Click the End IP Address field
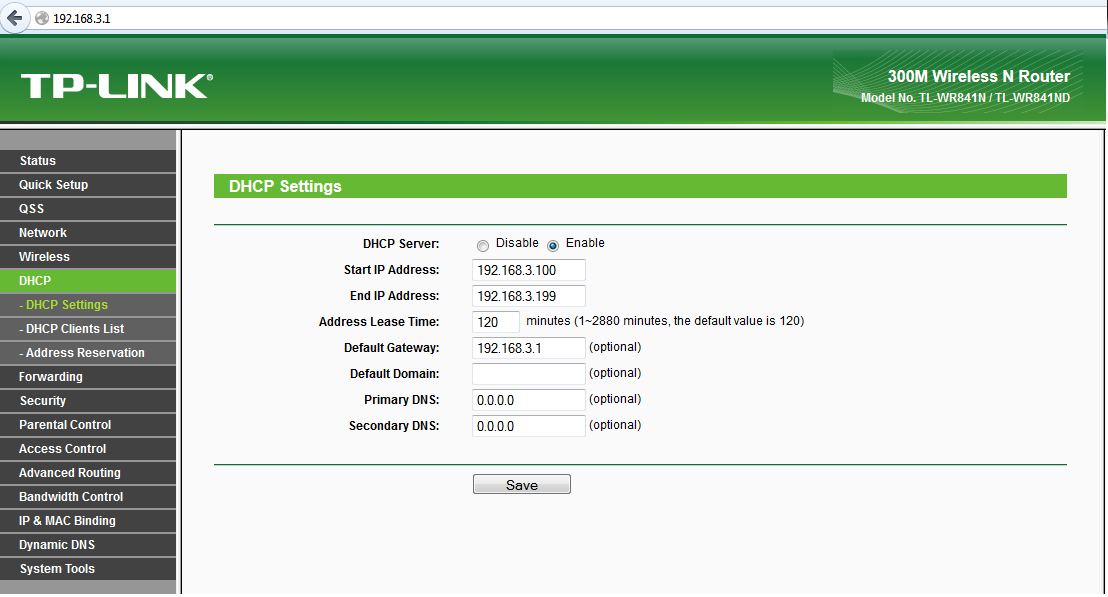This screenshot has width=1108, height=597. pos(529,297)
